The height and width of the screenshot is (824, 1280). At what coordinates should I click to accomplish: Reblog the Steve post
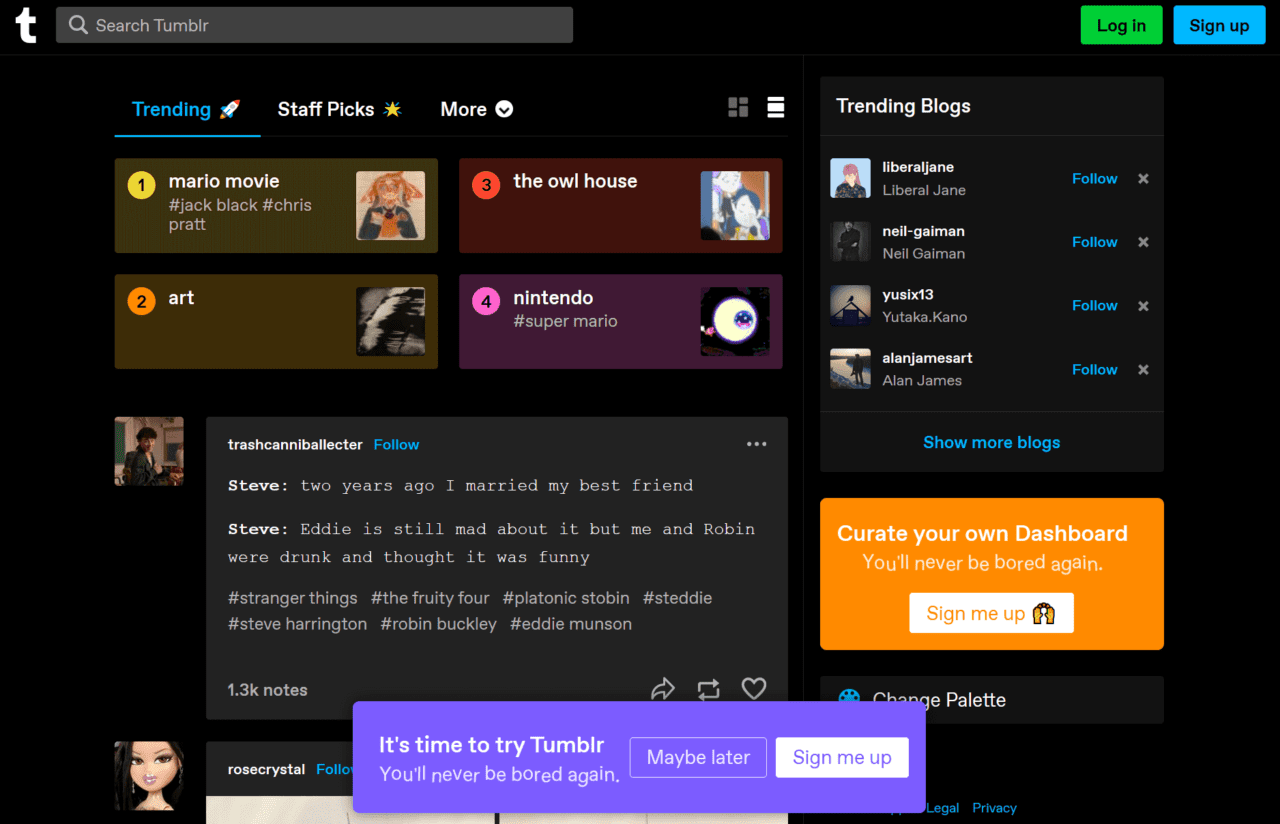[x=709, y=689]
